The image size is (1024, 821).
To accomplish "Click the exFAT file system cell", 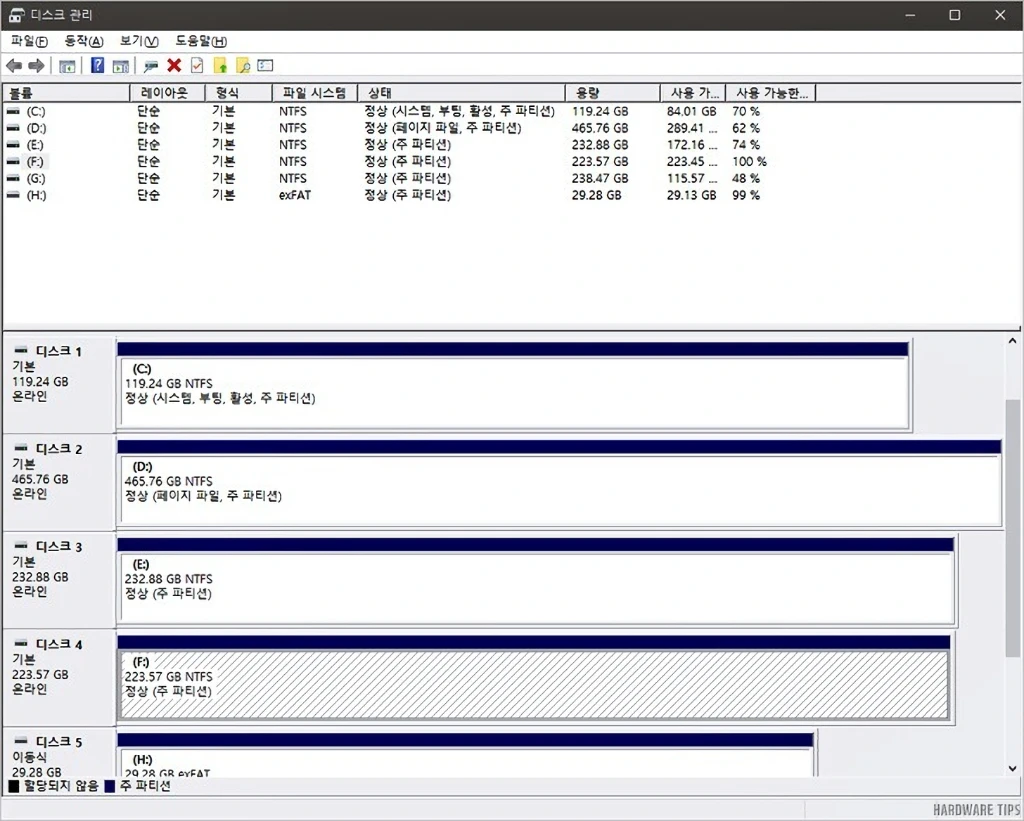I will [295, 195].
